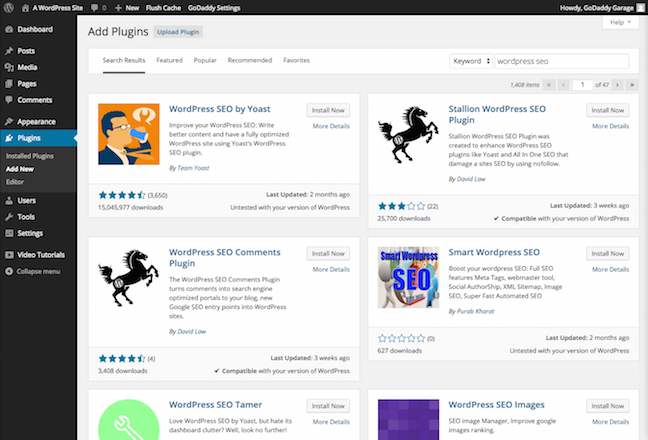Focus the plugin search field
The height and width of the screenshot is (440, 648).
click(x=562, y=61)
